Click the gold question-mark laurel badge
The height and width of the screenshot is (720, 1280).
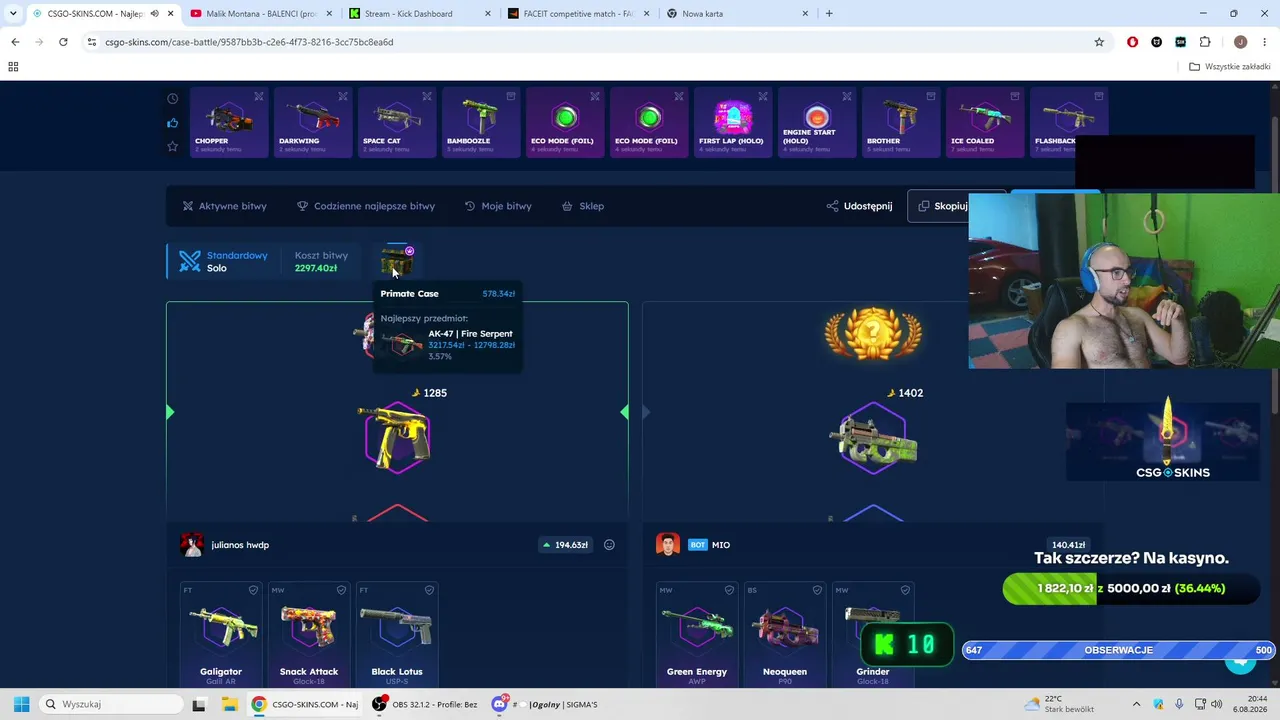pos(873,334)
